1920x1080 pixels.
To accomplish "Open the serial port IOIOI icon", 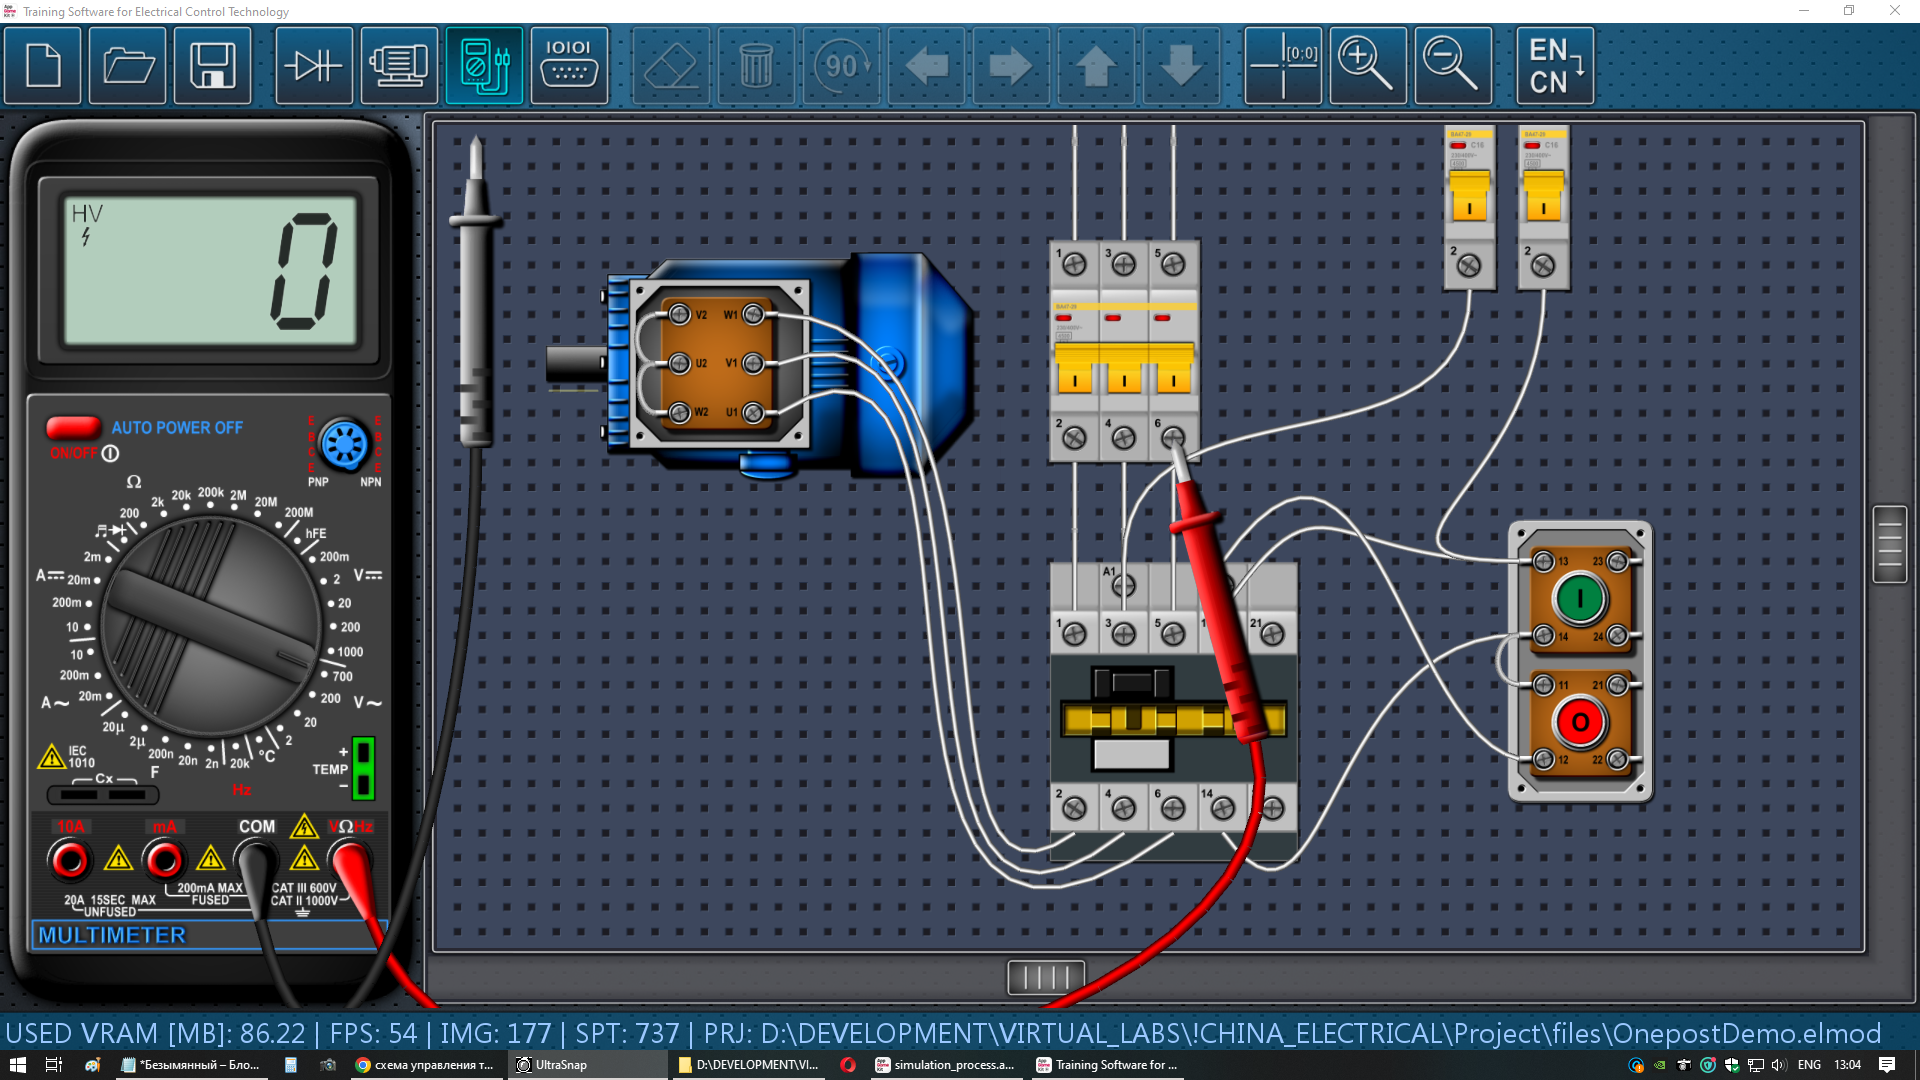I will tap(569, 66).
